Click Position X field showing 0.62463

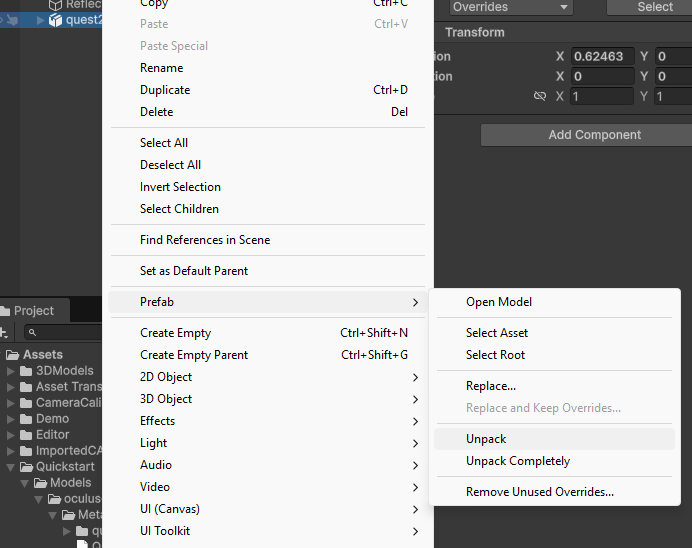(602, 56)
